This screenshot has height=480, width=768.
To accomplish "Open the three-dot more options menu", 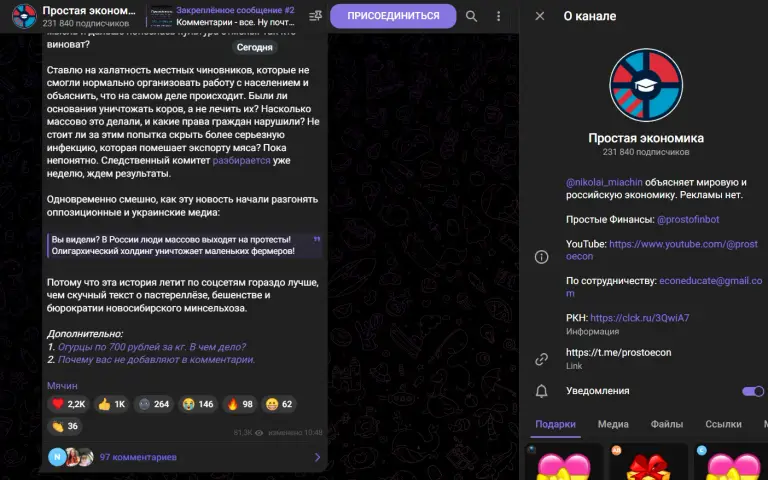I will 499,16.
